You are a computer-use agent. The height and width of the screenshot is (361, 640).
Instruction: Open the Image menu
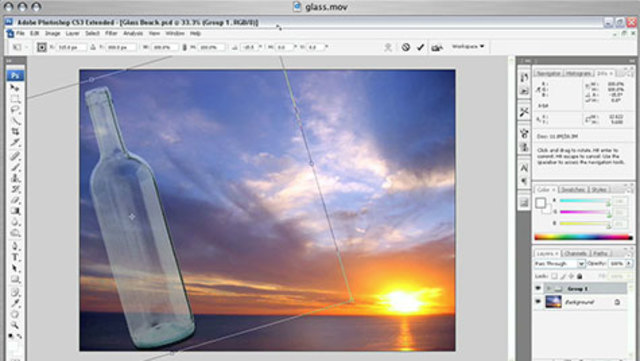52,33
